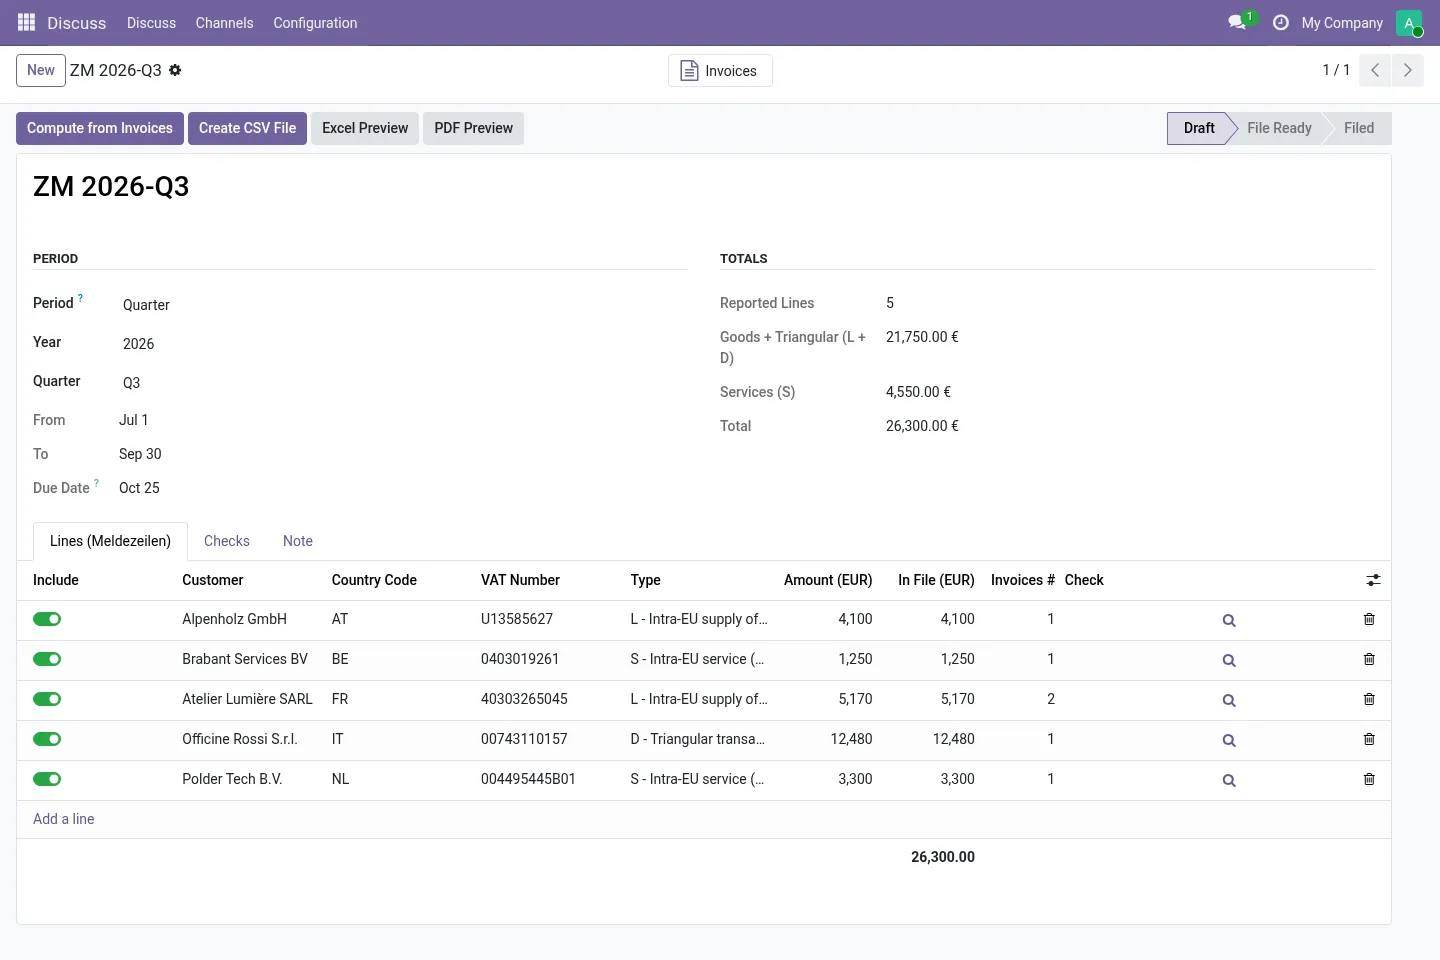
Task: Open the activities clock icon
Action: pos(1280,22)
